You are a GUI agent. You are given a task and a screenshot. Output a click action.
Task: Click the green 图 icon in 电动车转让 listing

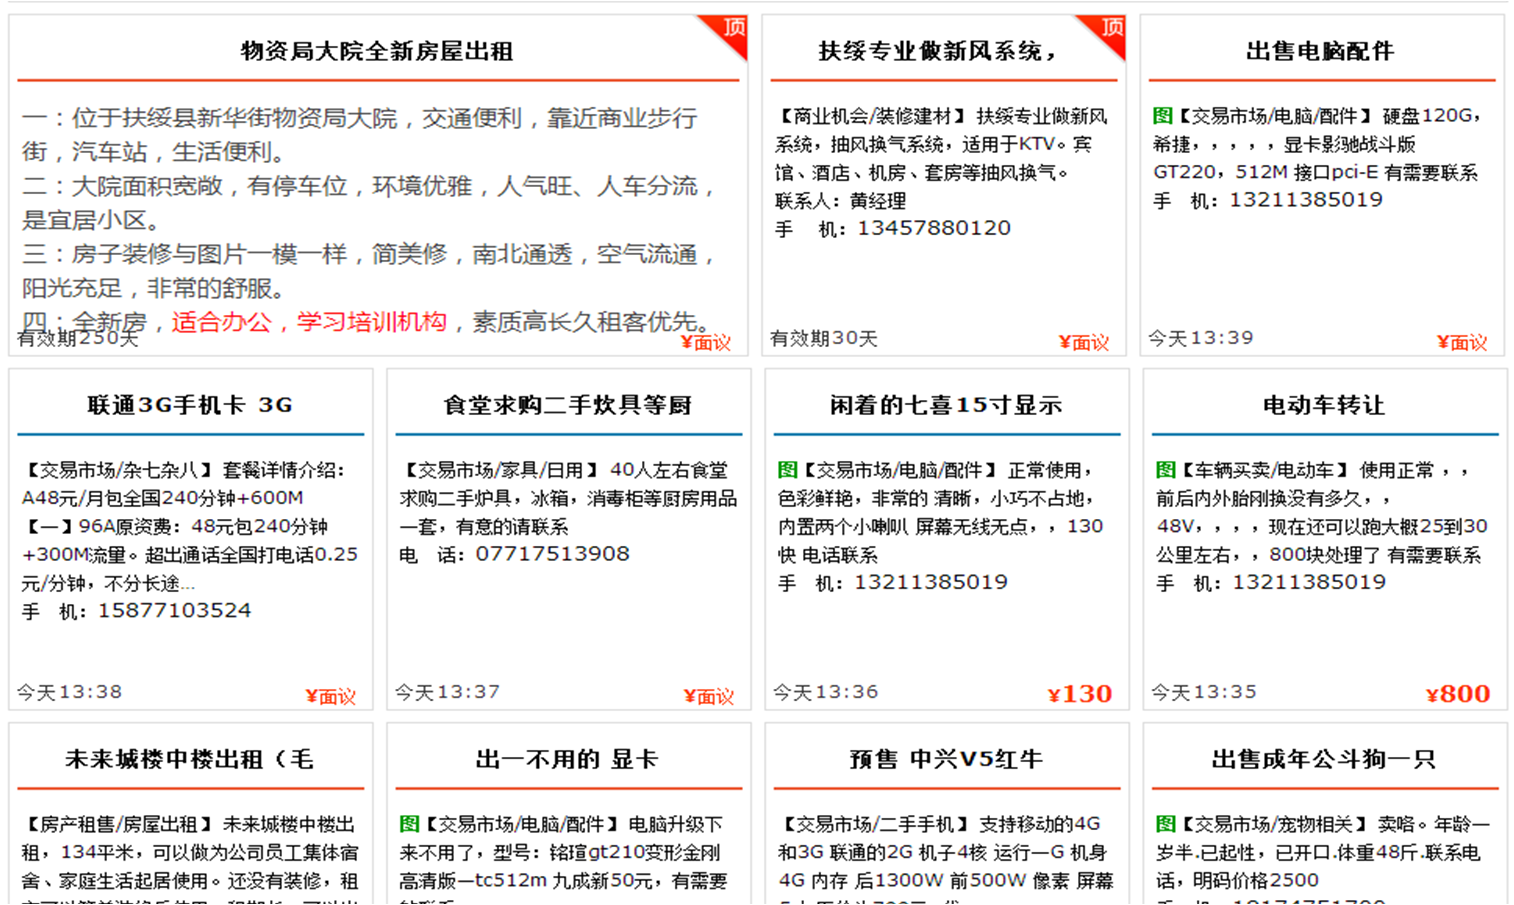(x=1165, y=470)
